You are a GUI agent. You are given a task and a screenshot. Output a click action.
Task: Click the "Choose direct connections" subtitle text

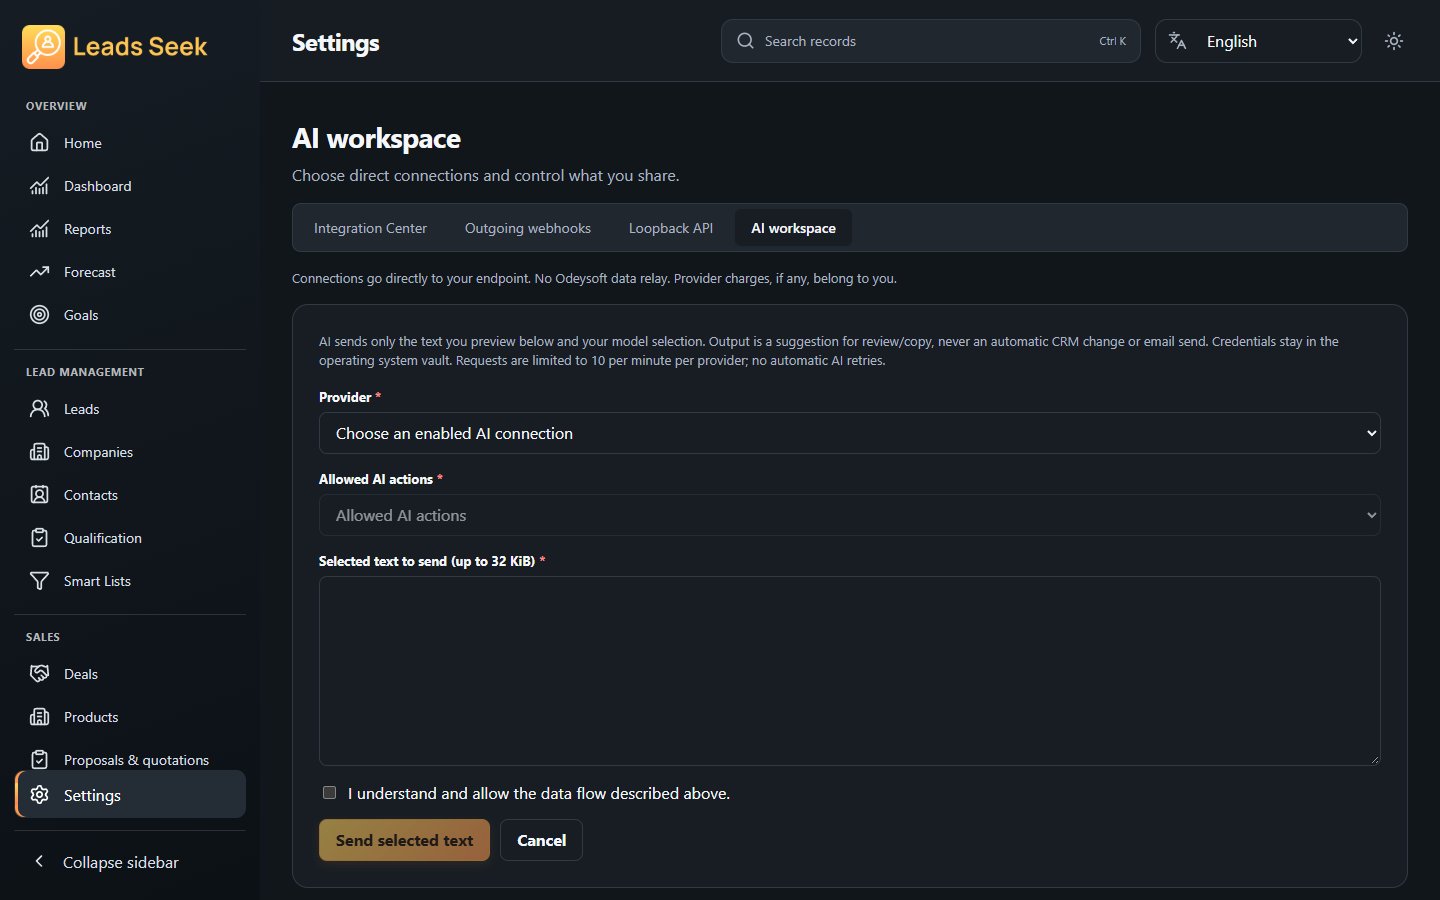485,175
